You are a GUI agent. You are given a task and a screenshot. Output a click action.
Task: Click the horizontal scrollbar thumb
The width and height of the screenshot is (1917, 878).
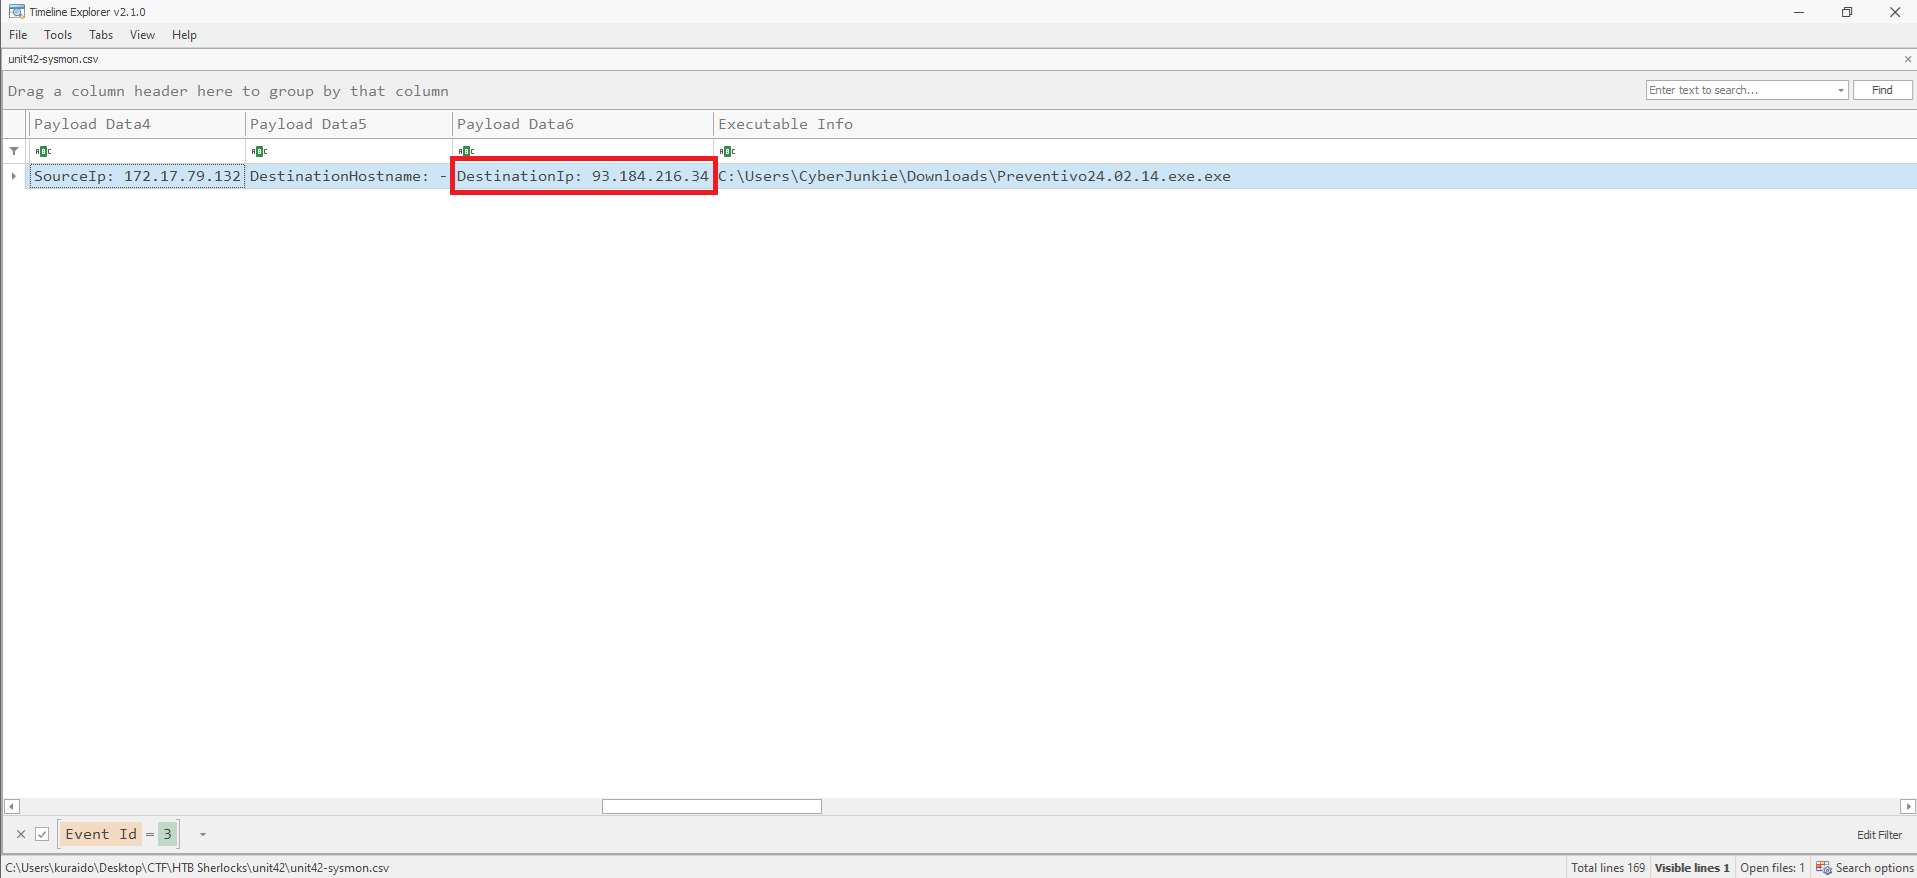click(x=711, y=806)
